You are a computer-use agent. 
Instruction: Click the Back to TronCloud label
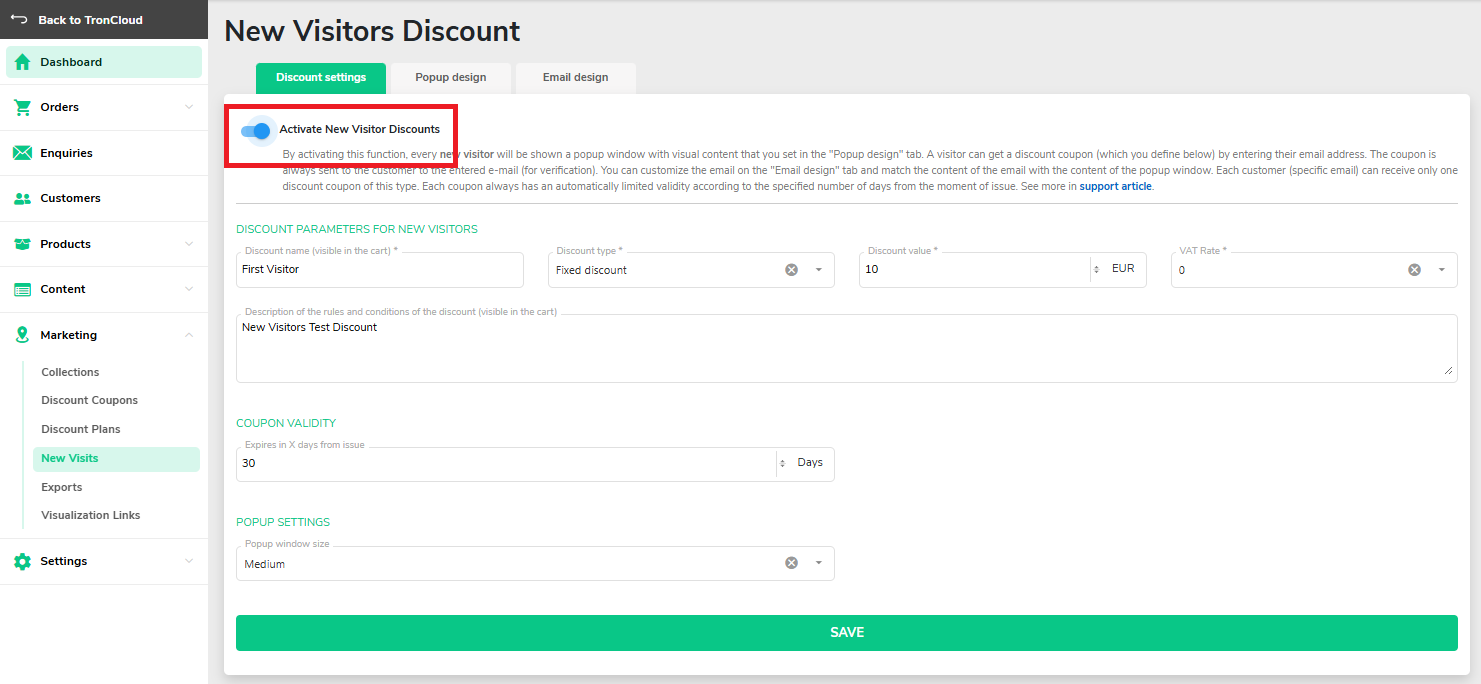tap(90, 20)
